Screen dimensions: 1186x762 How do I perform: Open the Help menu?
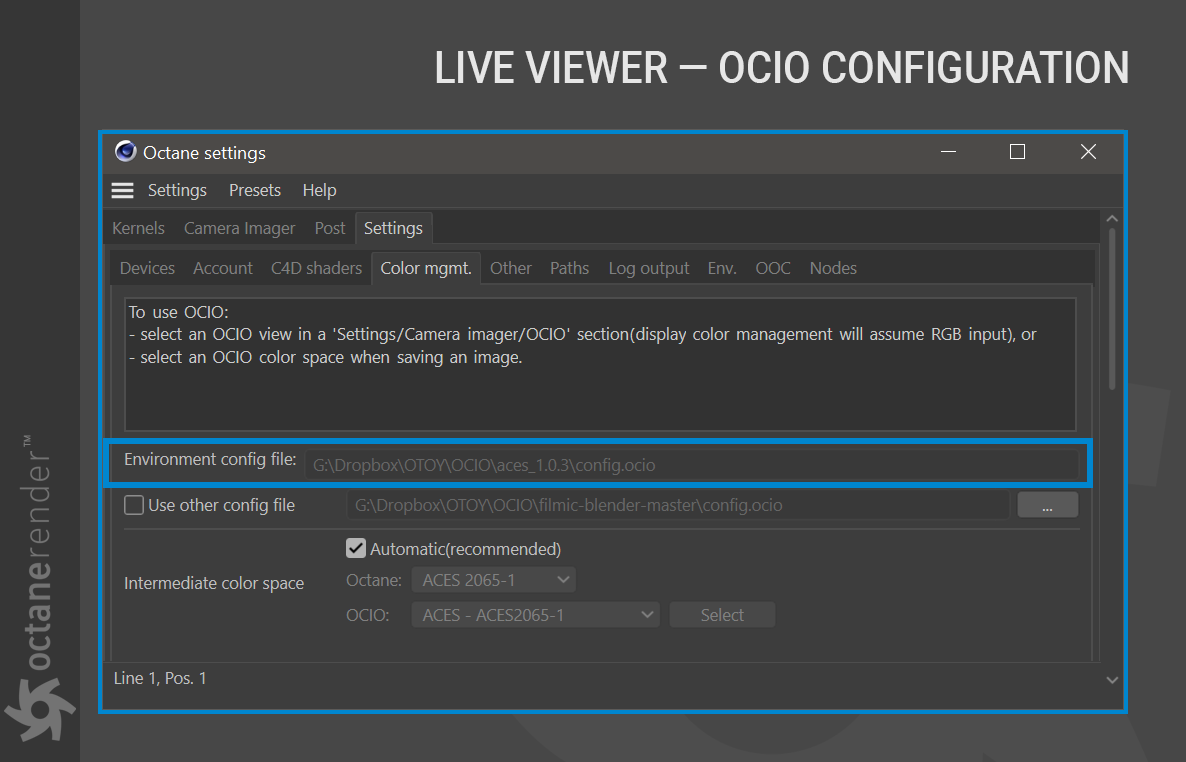(319, 191)
